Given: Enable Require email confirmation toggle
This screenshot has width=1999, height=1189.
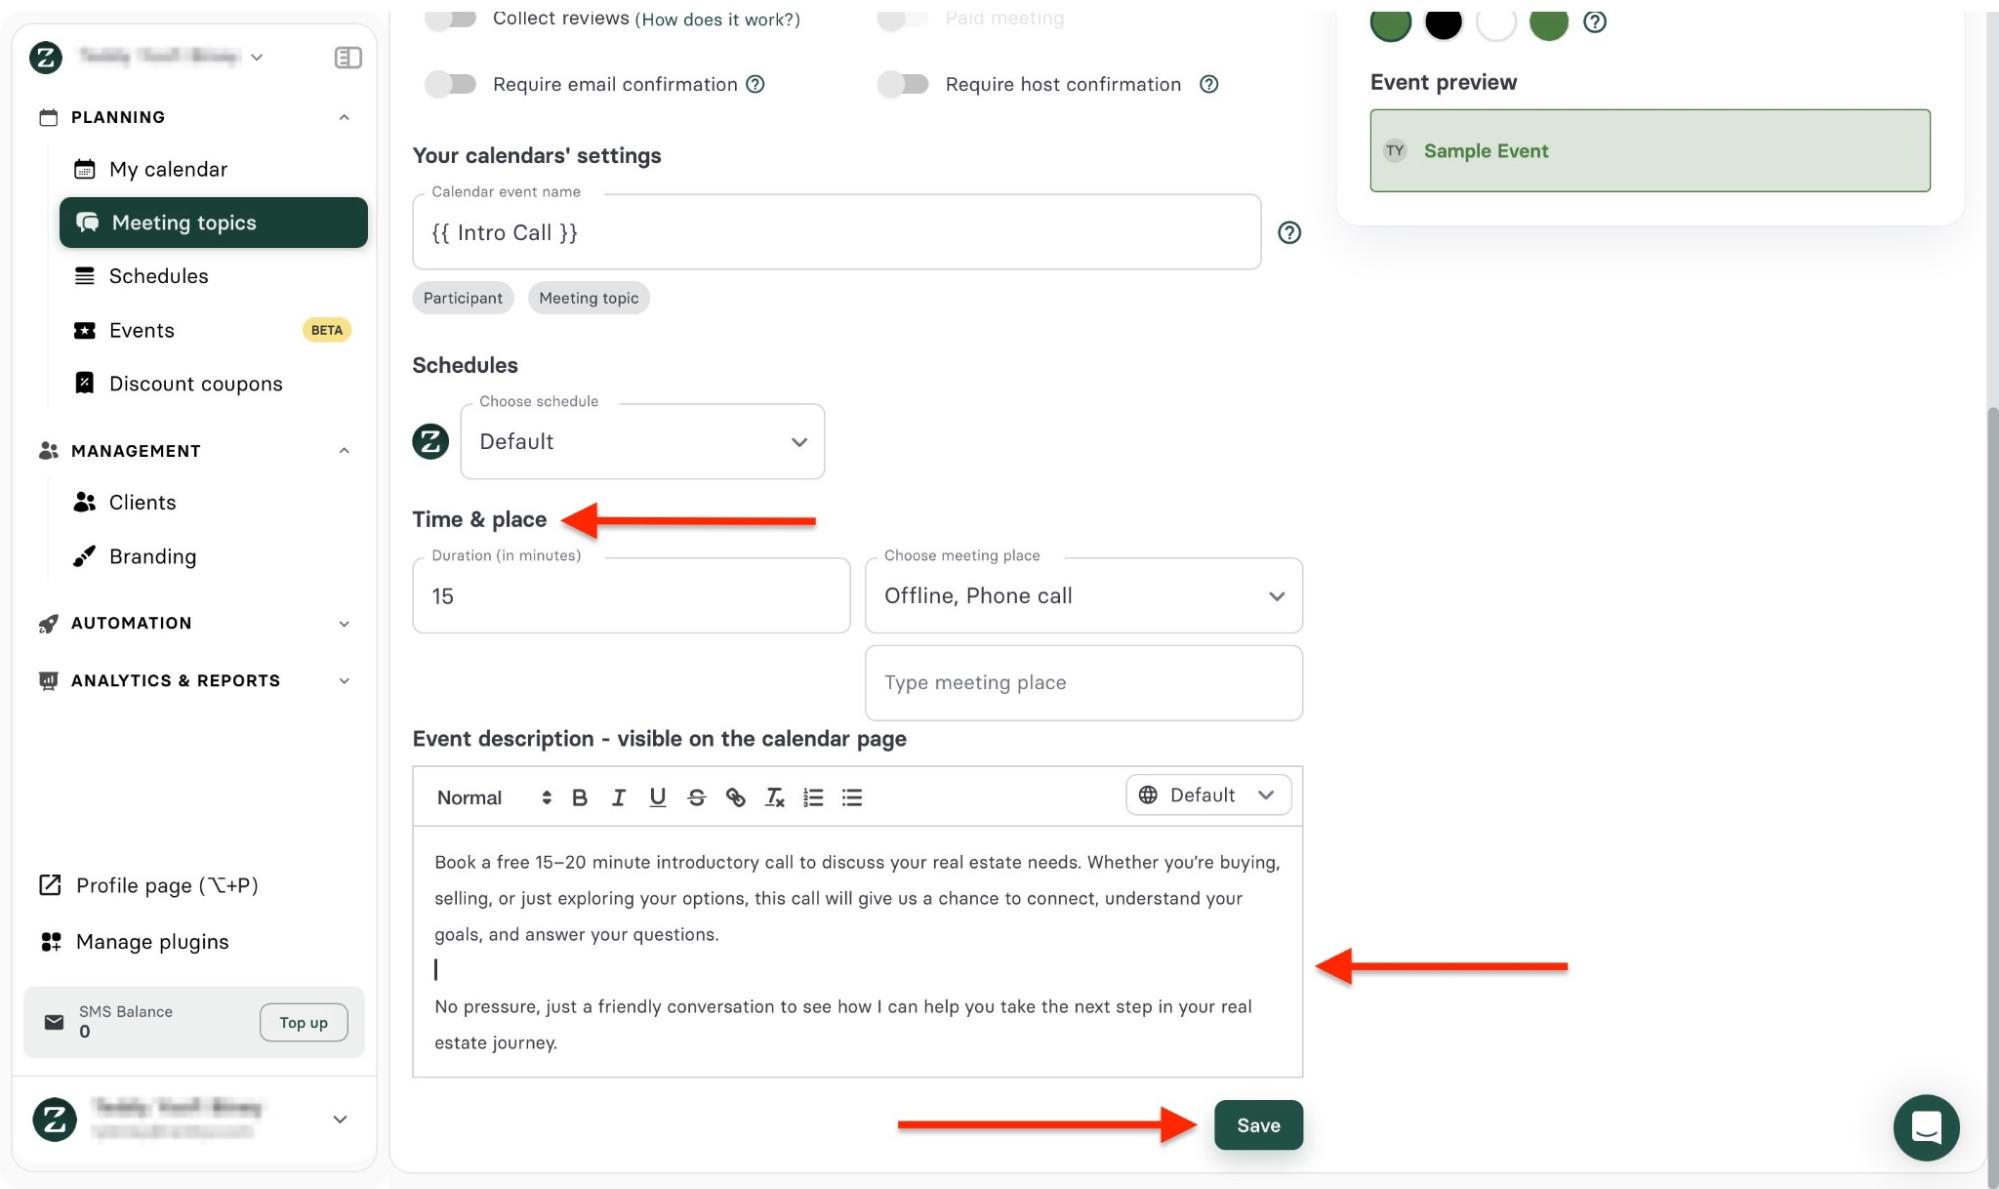Looking at the screenshot, I should click(x=450, y=84).
